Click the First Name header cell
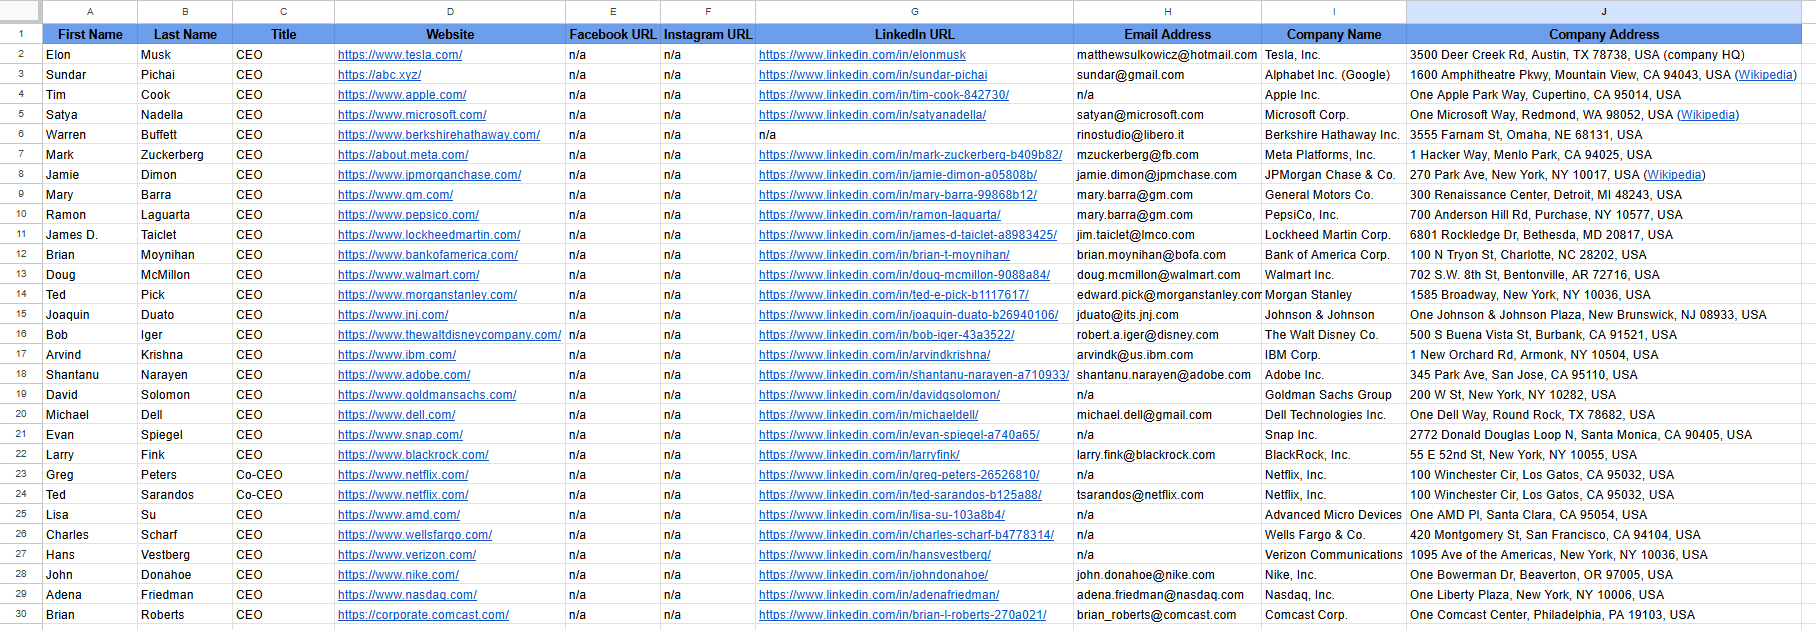1816x630 pixels. (x=90, y=34)
